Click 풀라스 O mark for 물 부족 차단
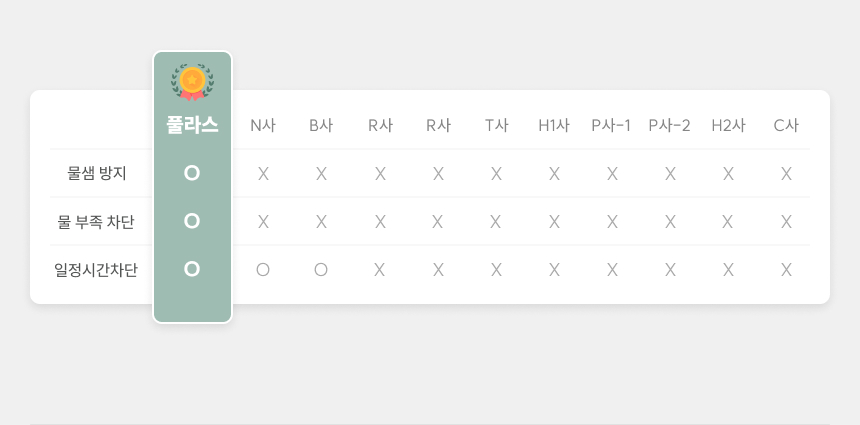Viewport: 860px width, 425px height. pos(192,221)
